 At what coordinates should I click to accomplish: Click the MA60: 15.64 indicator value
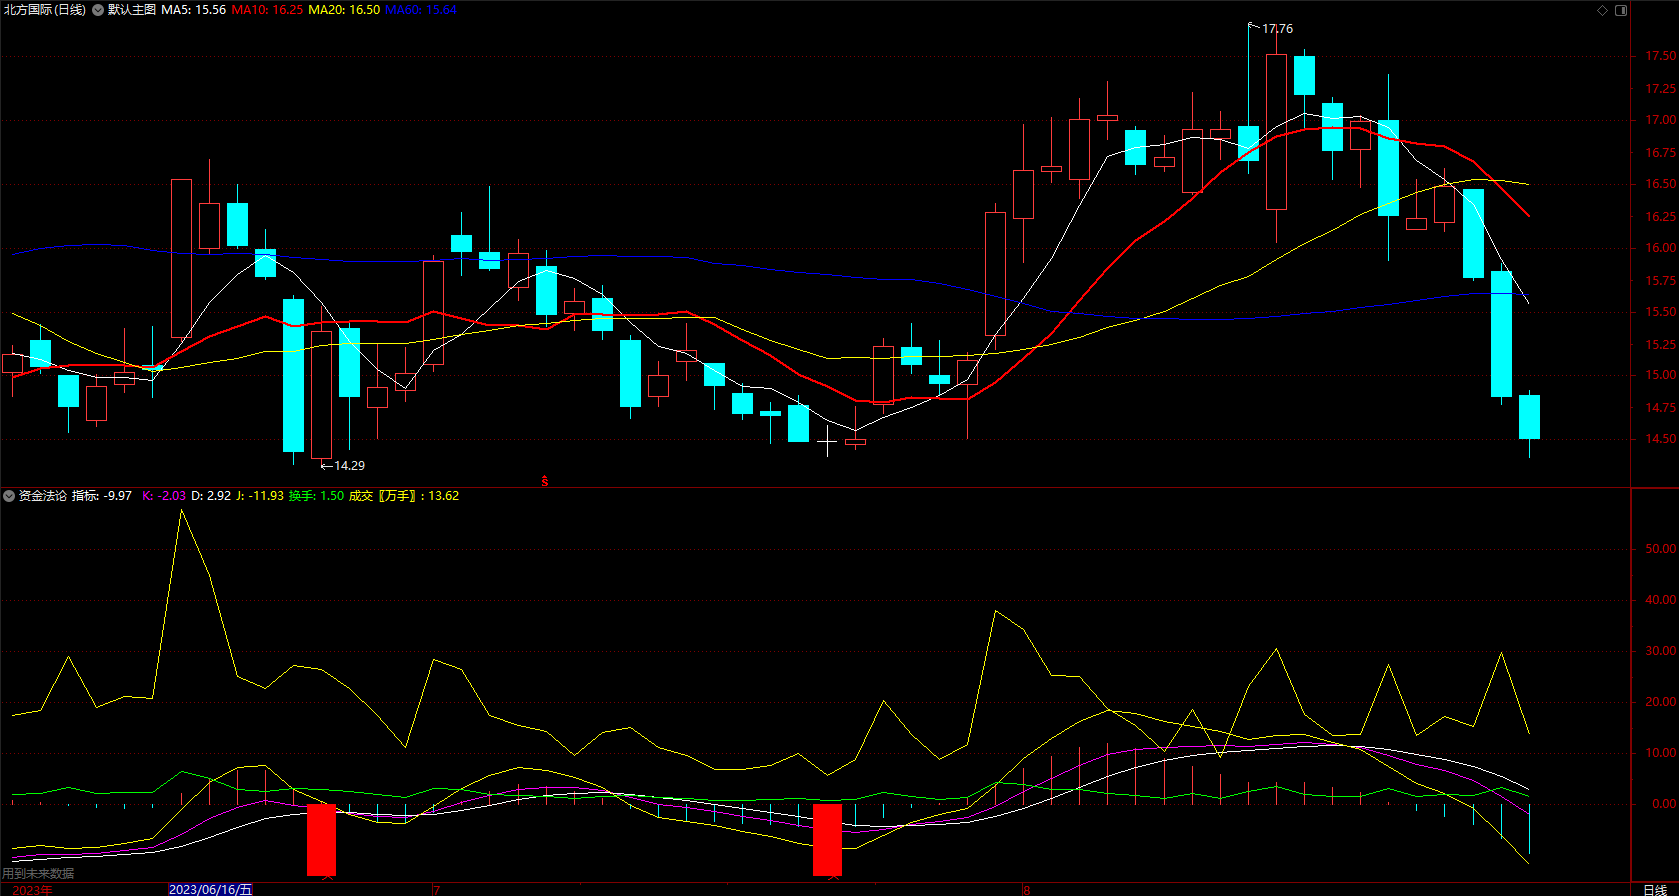[x=421, y=10]
